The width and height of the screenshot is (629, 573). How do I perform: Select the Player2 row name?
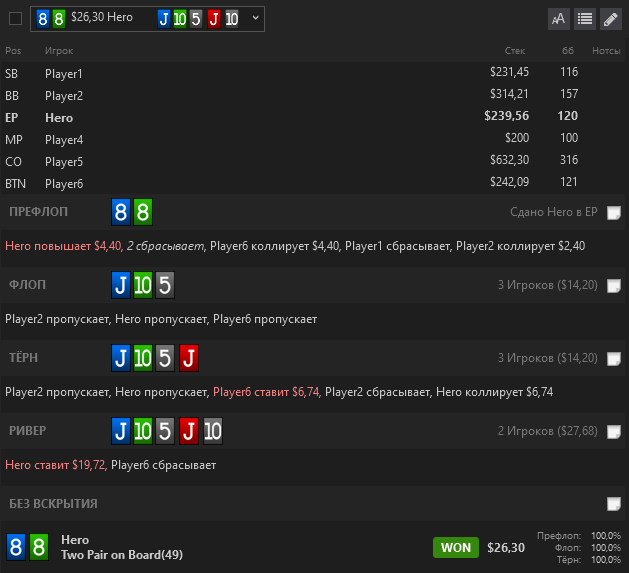(x=64, y=96)
